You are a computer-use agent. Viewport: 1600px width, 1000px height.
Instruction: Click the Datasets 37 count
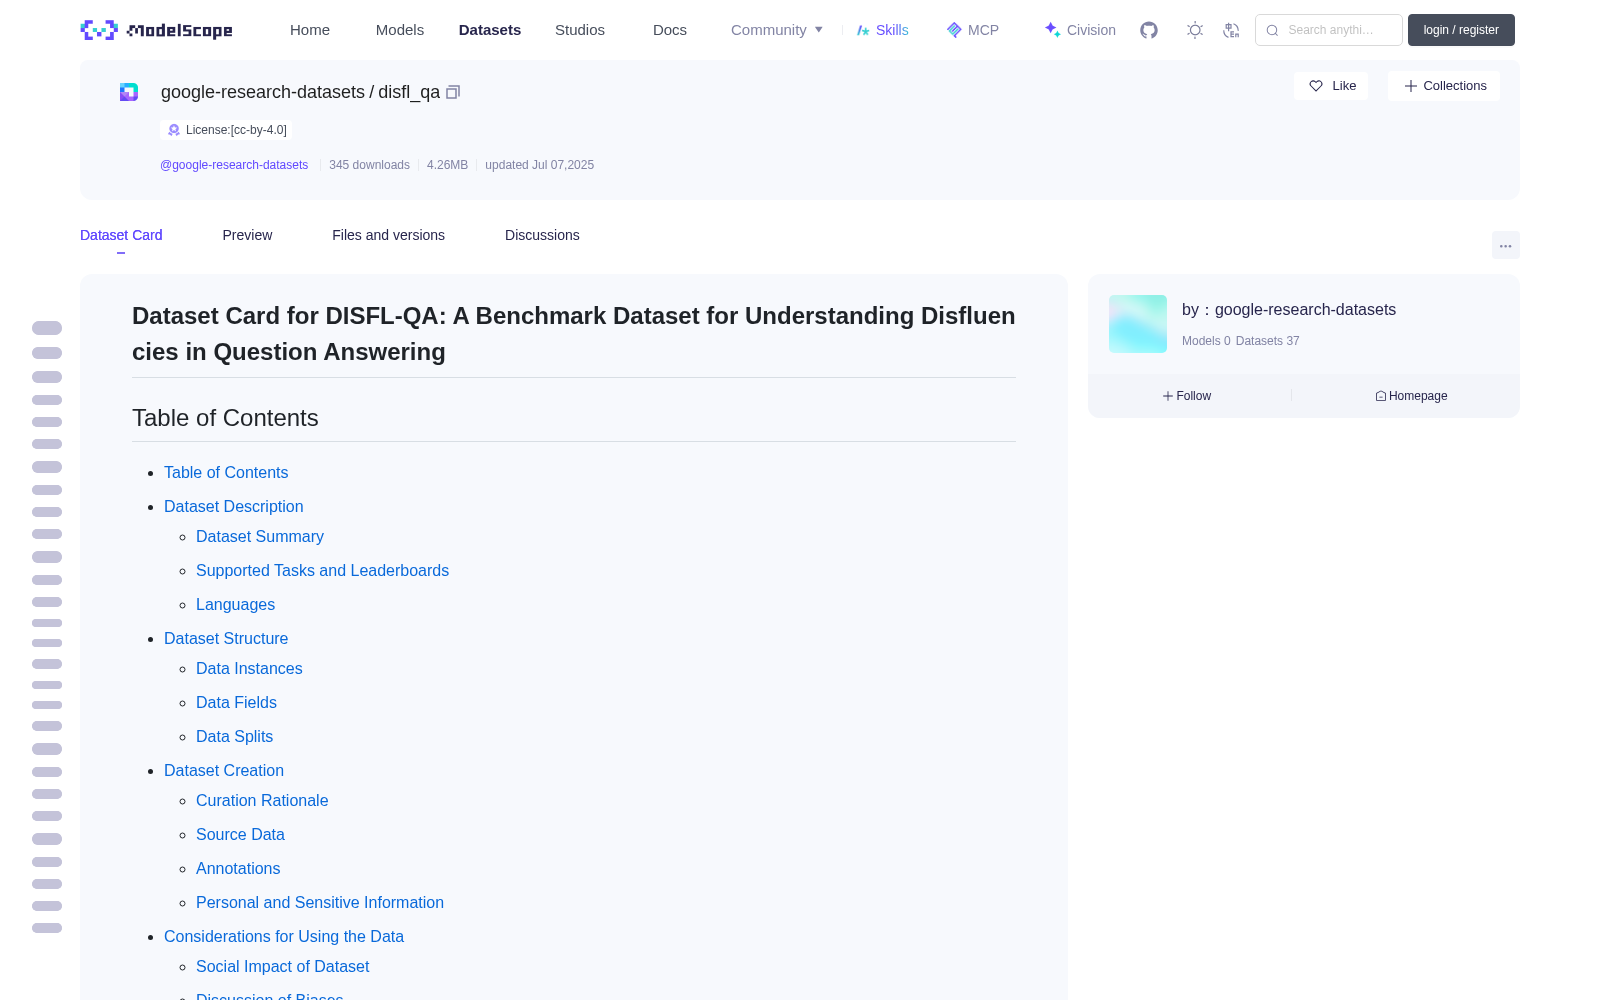1267,341
